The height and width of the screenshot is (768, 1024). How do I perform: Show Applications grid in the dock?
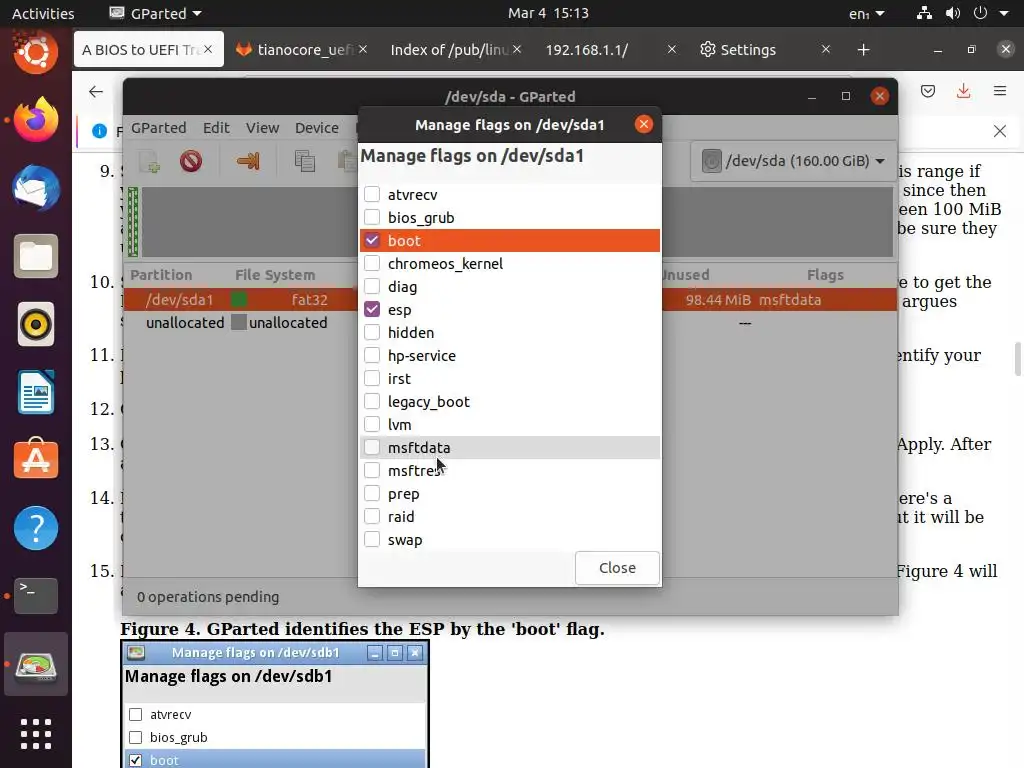click(35, 734)
